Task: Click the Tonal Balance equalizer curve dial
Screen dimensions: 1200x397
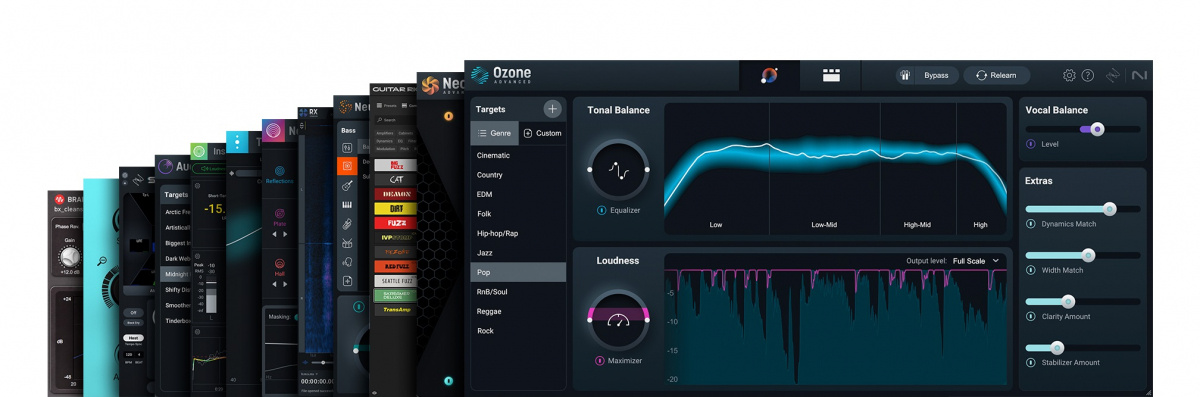Action: tap(618, 170)
